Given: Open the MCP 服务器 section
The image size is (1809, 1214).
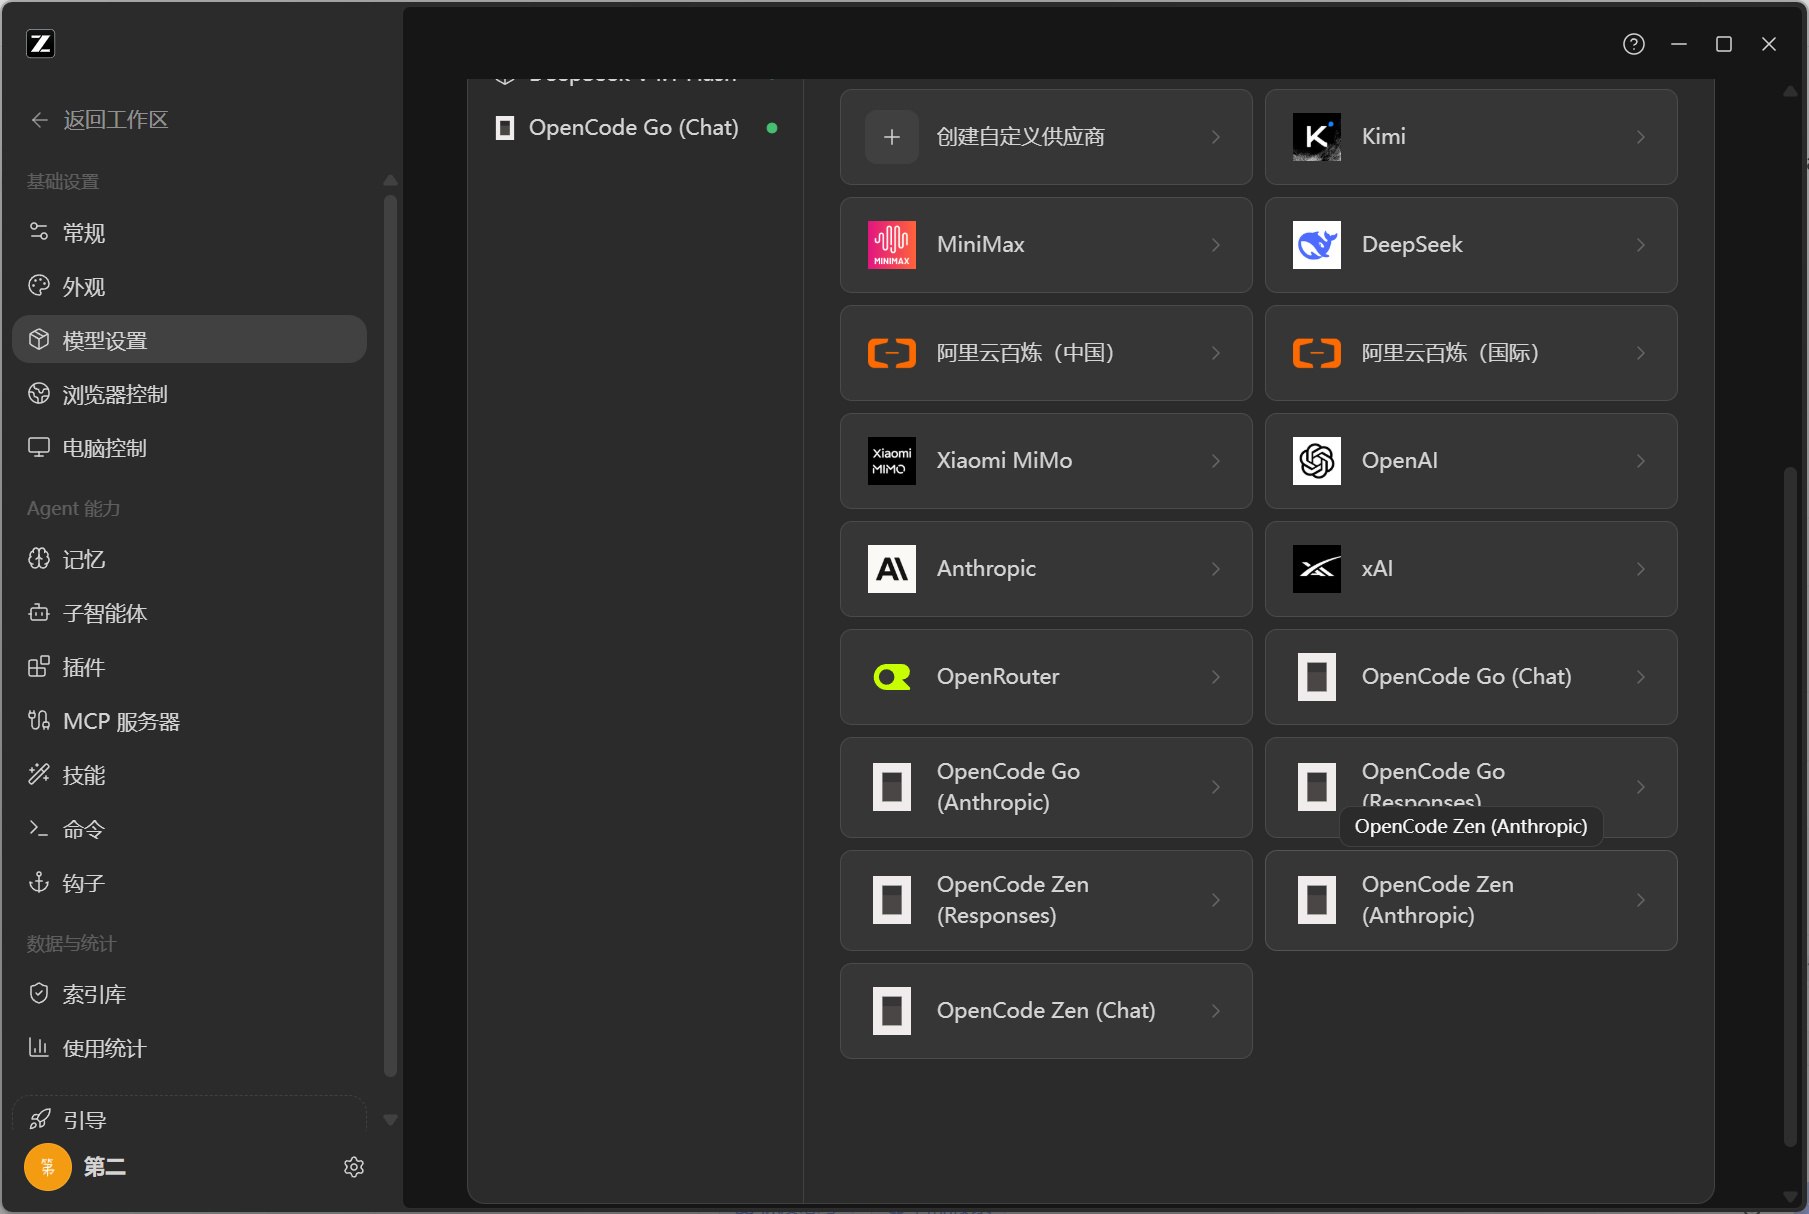Looking at the screenshot, I should point(189,721).
